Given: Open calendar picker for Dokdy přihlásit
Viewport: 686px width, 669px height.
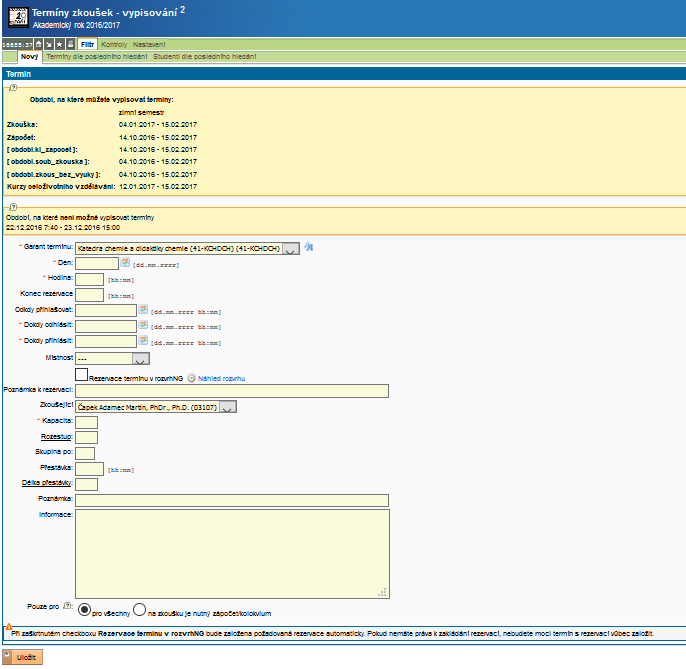Looking at the screenshot, I should [143, 342].
